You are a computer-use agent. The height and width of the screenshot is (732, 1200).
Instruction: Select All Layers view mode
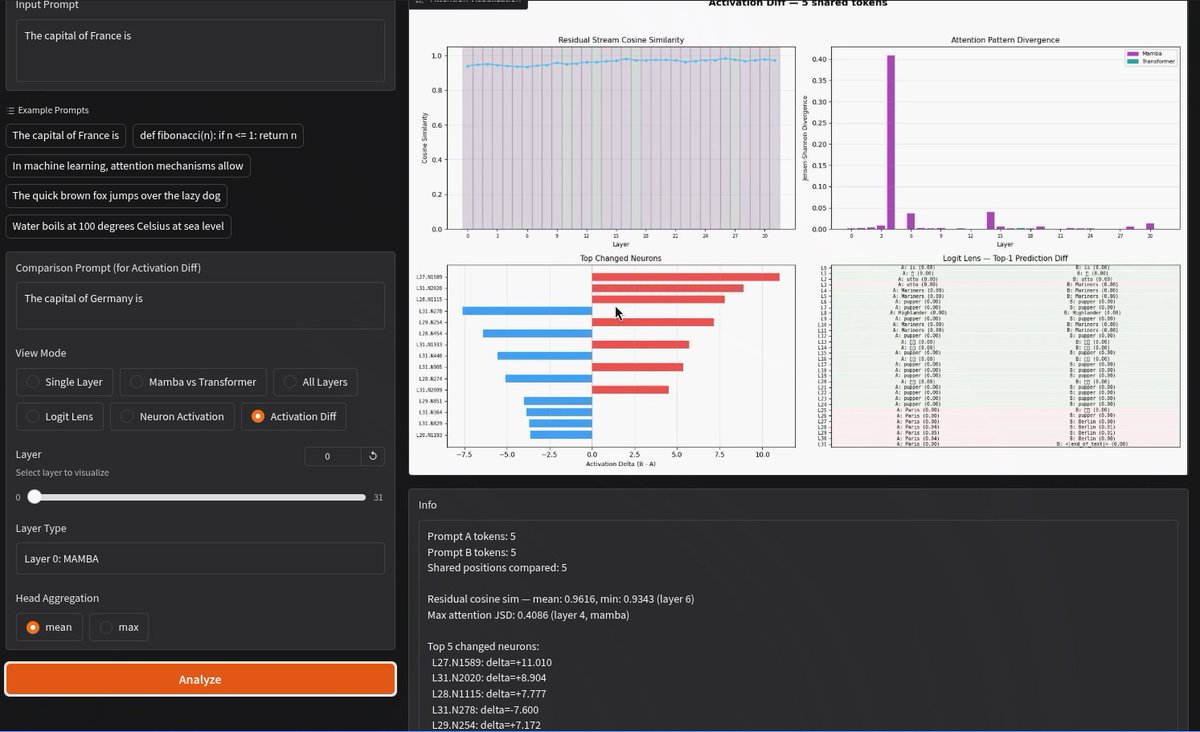pos(315,382)
